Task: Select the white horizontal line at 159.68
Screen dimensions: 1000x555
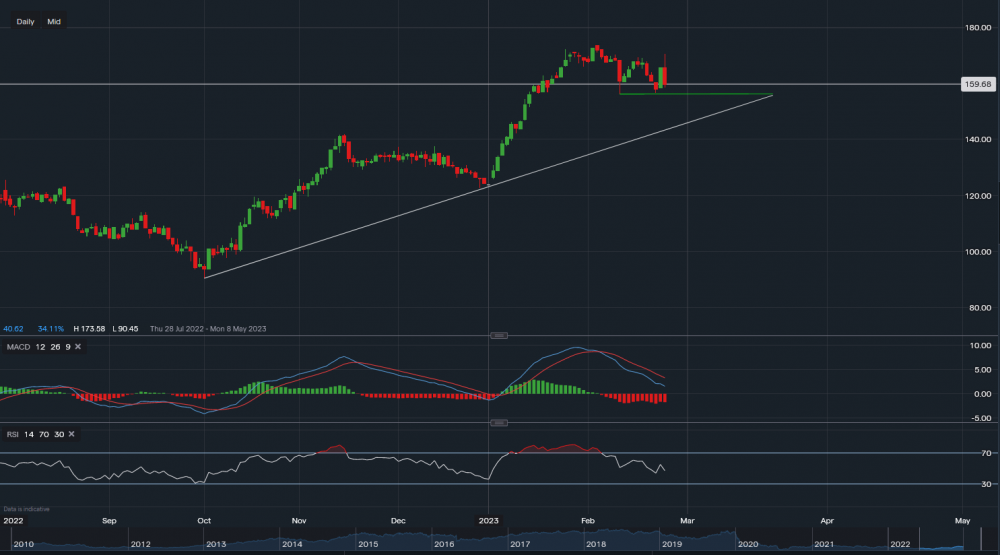Action: pos(300,85)
